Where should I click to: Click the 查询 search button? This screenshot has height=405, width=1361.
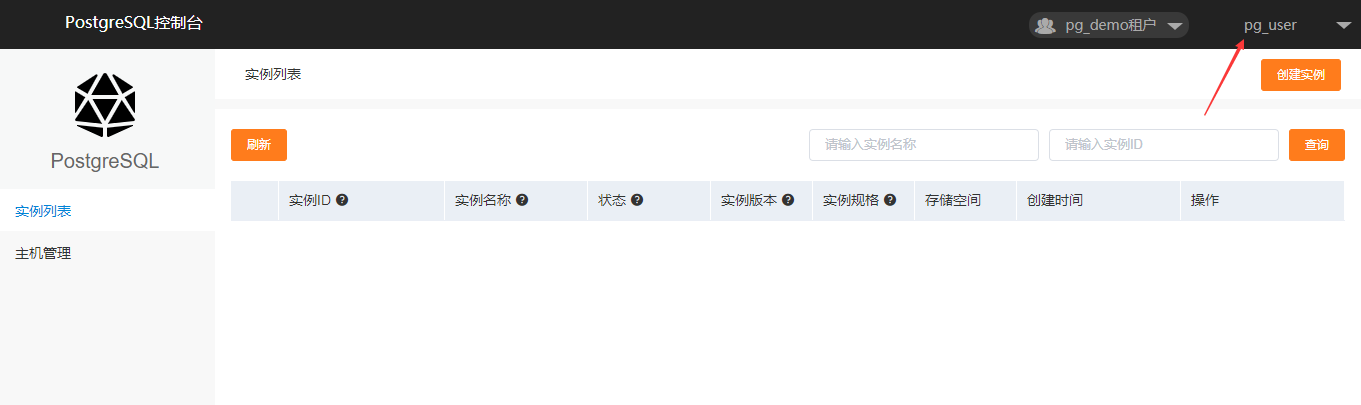point(1316,145)
